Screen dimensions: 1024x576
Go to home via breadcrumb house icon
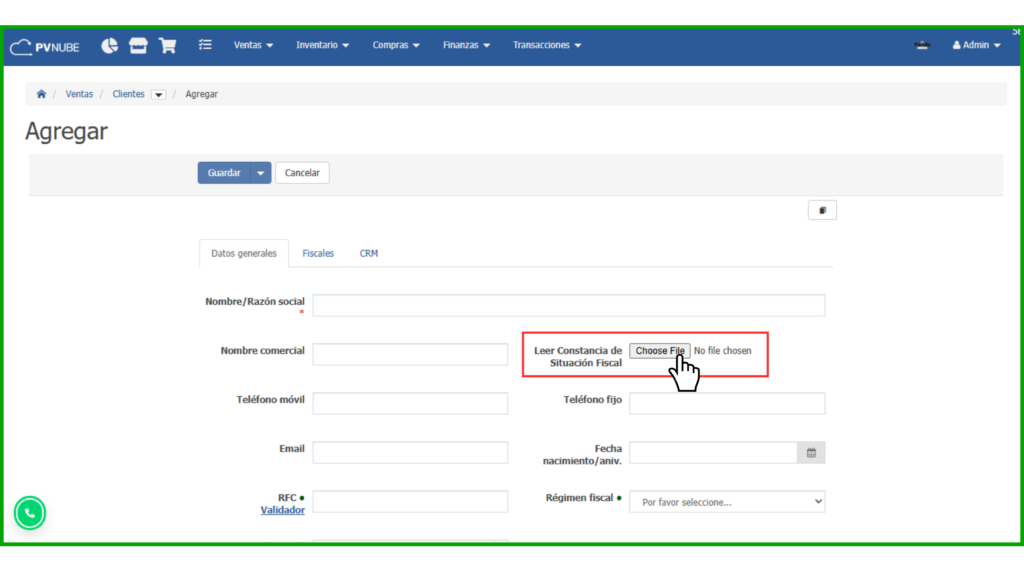pos(41,94)
